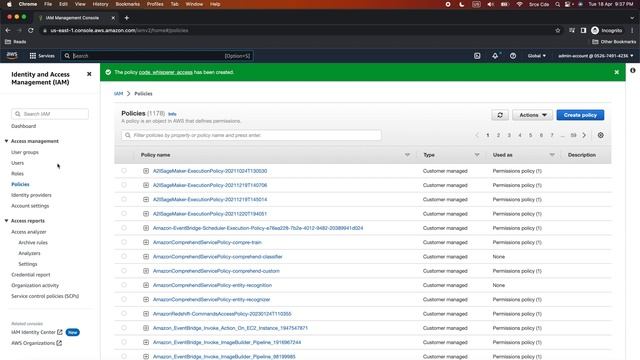Go to next page of policies
Image resolution: width=640 pixels, height=360 pixels.
point(584,135)
